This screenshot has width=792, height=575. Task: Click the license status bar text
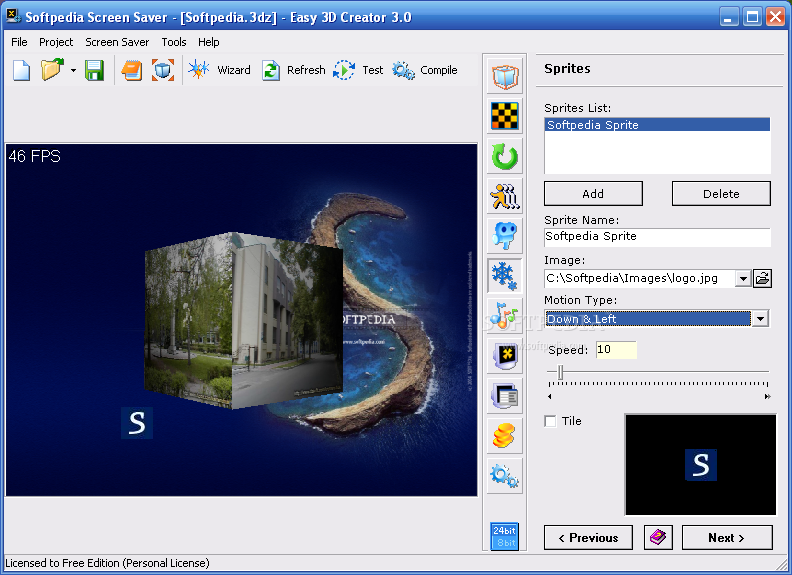[x=107, y=563]
